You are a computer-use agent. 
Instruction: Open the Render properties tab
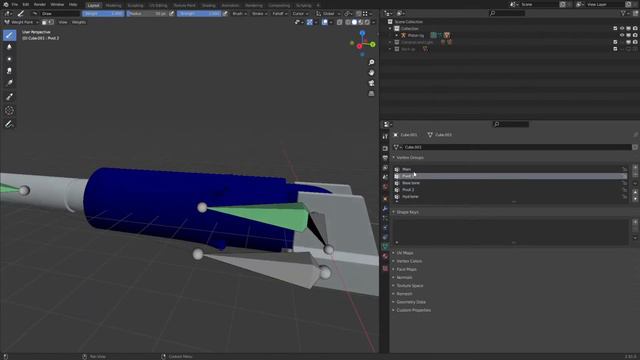pyautogui.click(x=385, y=148)
